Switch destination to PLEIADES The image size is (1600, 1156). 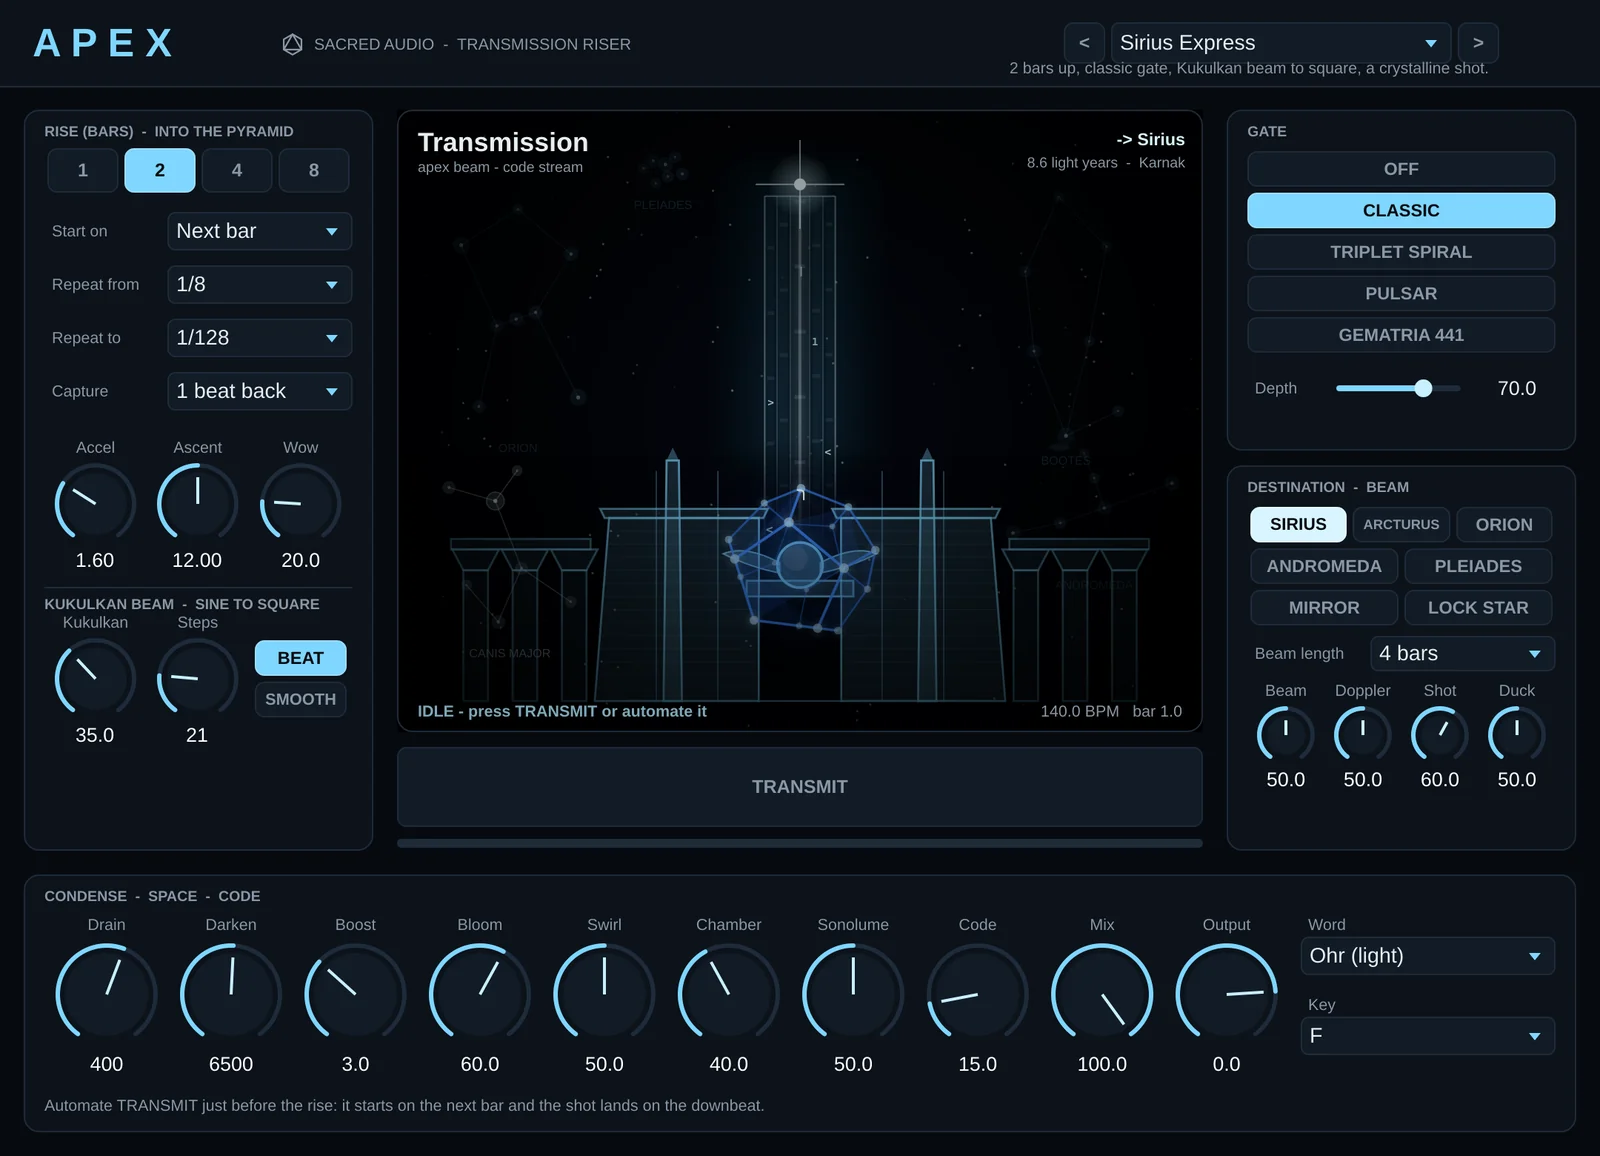click(1478, 566)
